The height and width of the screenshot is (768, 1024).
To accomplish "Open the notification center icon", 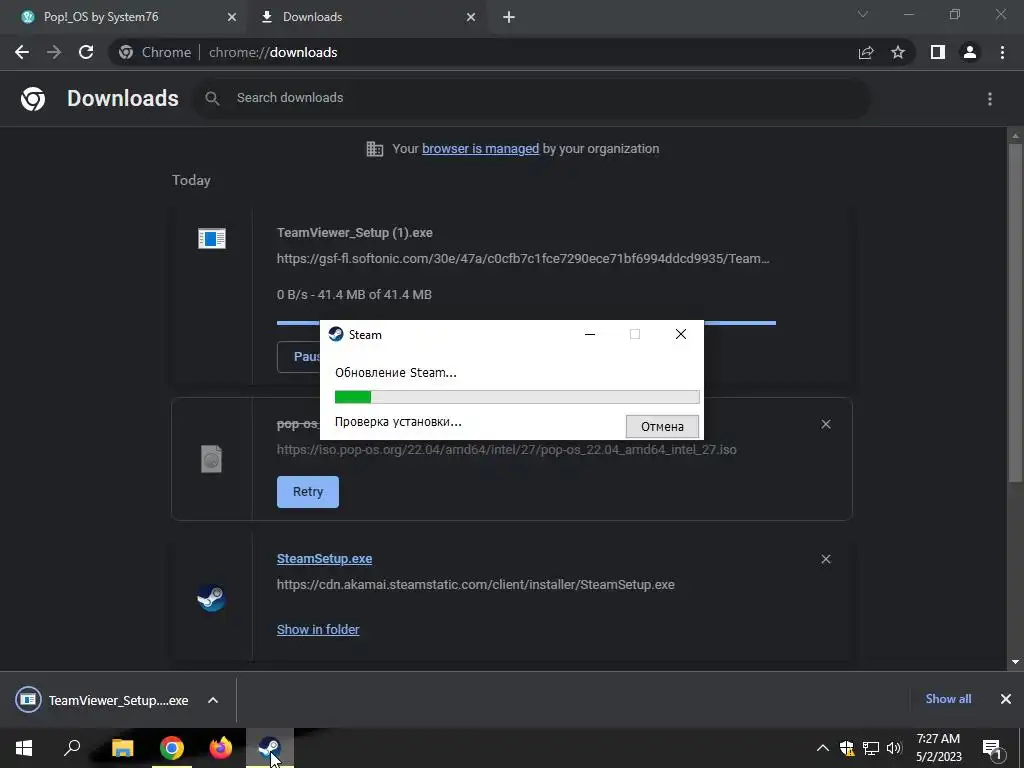I will [992, 748].
